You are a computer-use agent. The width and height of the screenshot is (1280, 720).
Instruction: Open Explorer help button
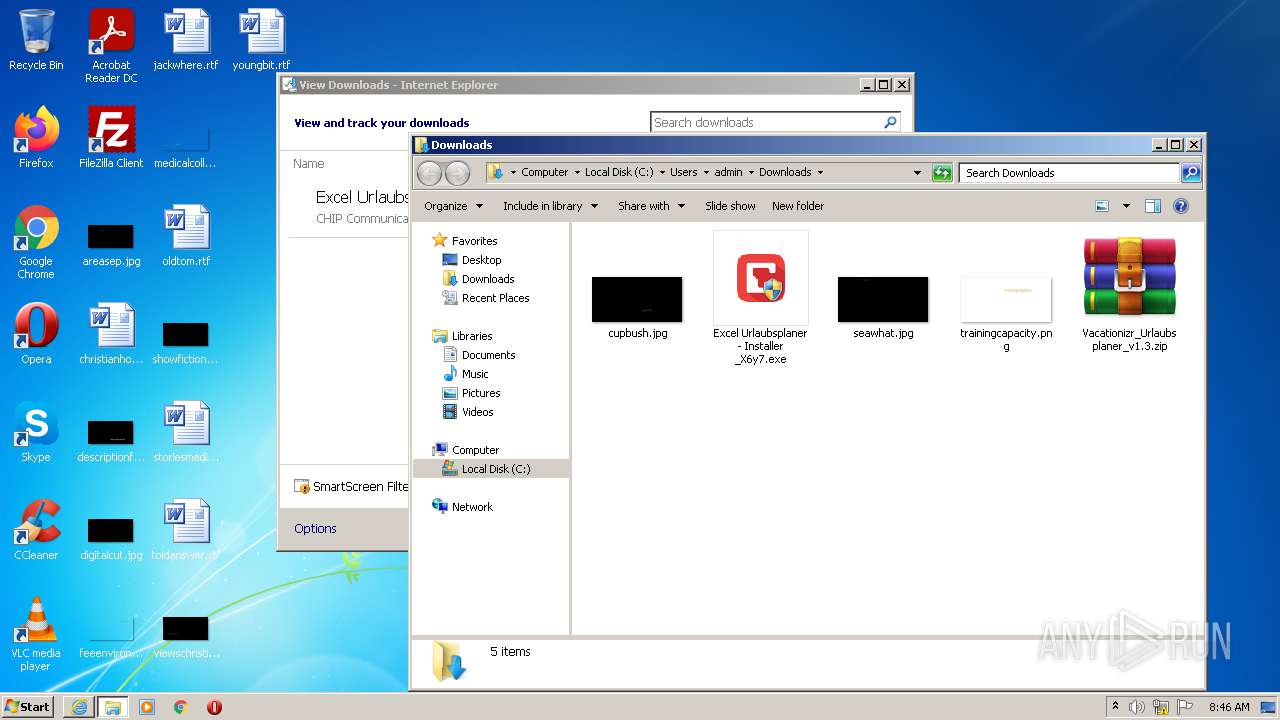(1181, 206)
